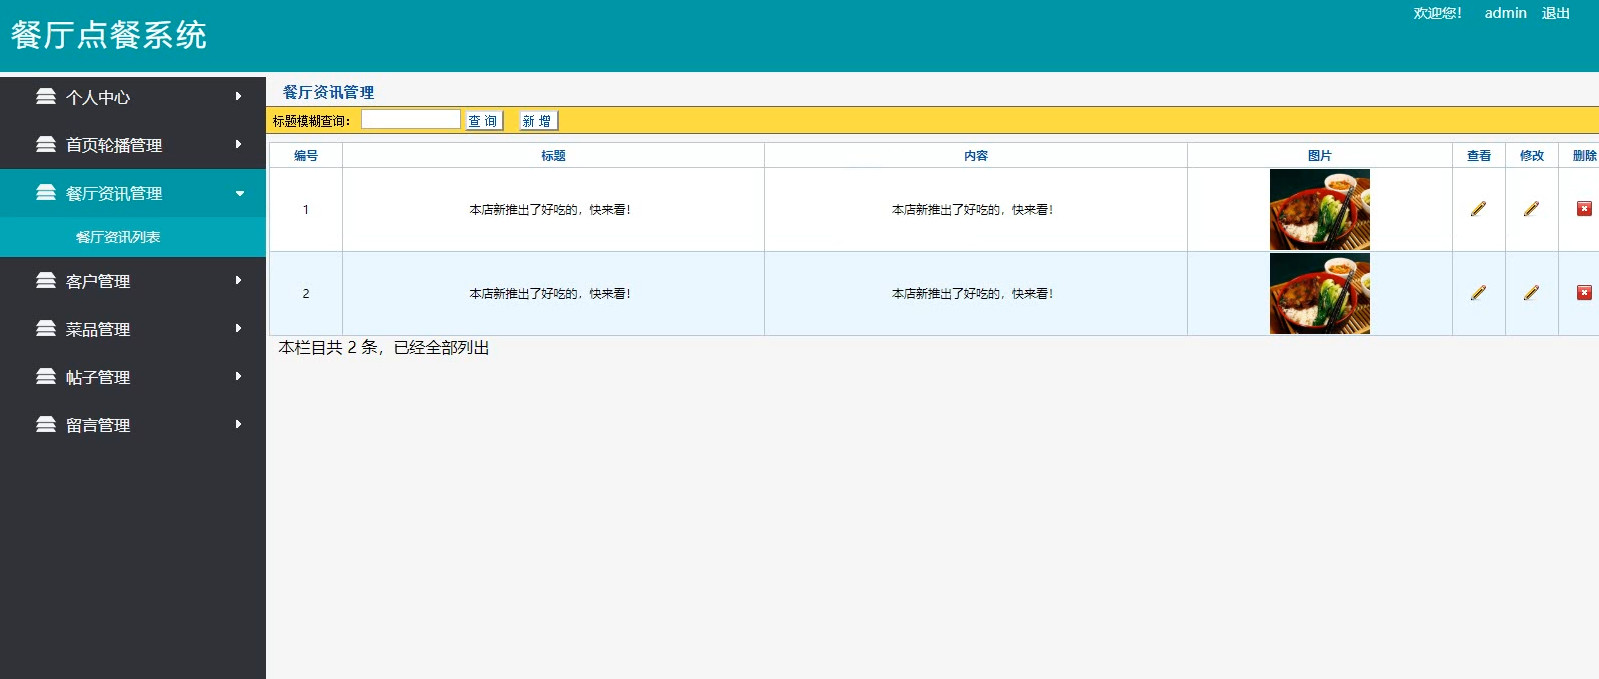Expand 客户管理 with its arrow

point(238,280)
